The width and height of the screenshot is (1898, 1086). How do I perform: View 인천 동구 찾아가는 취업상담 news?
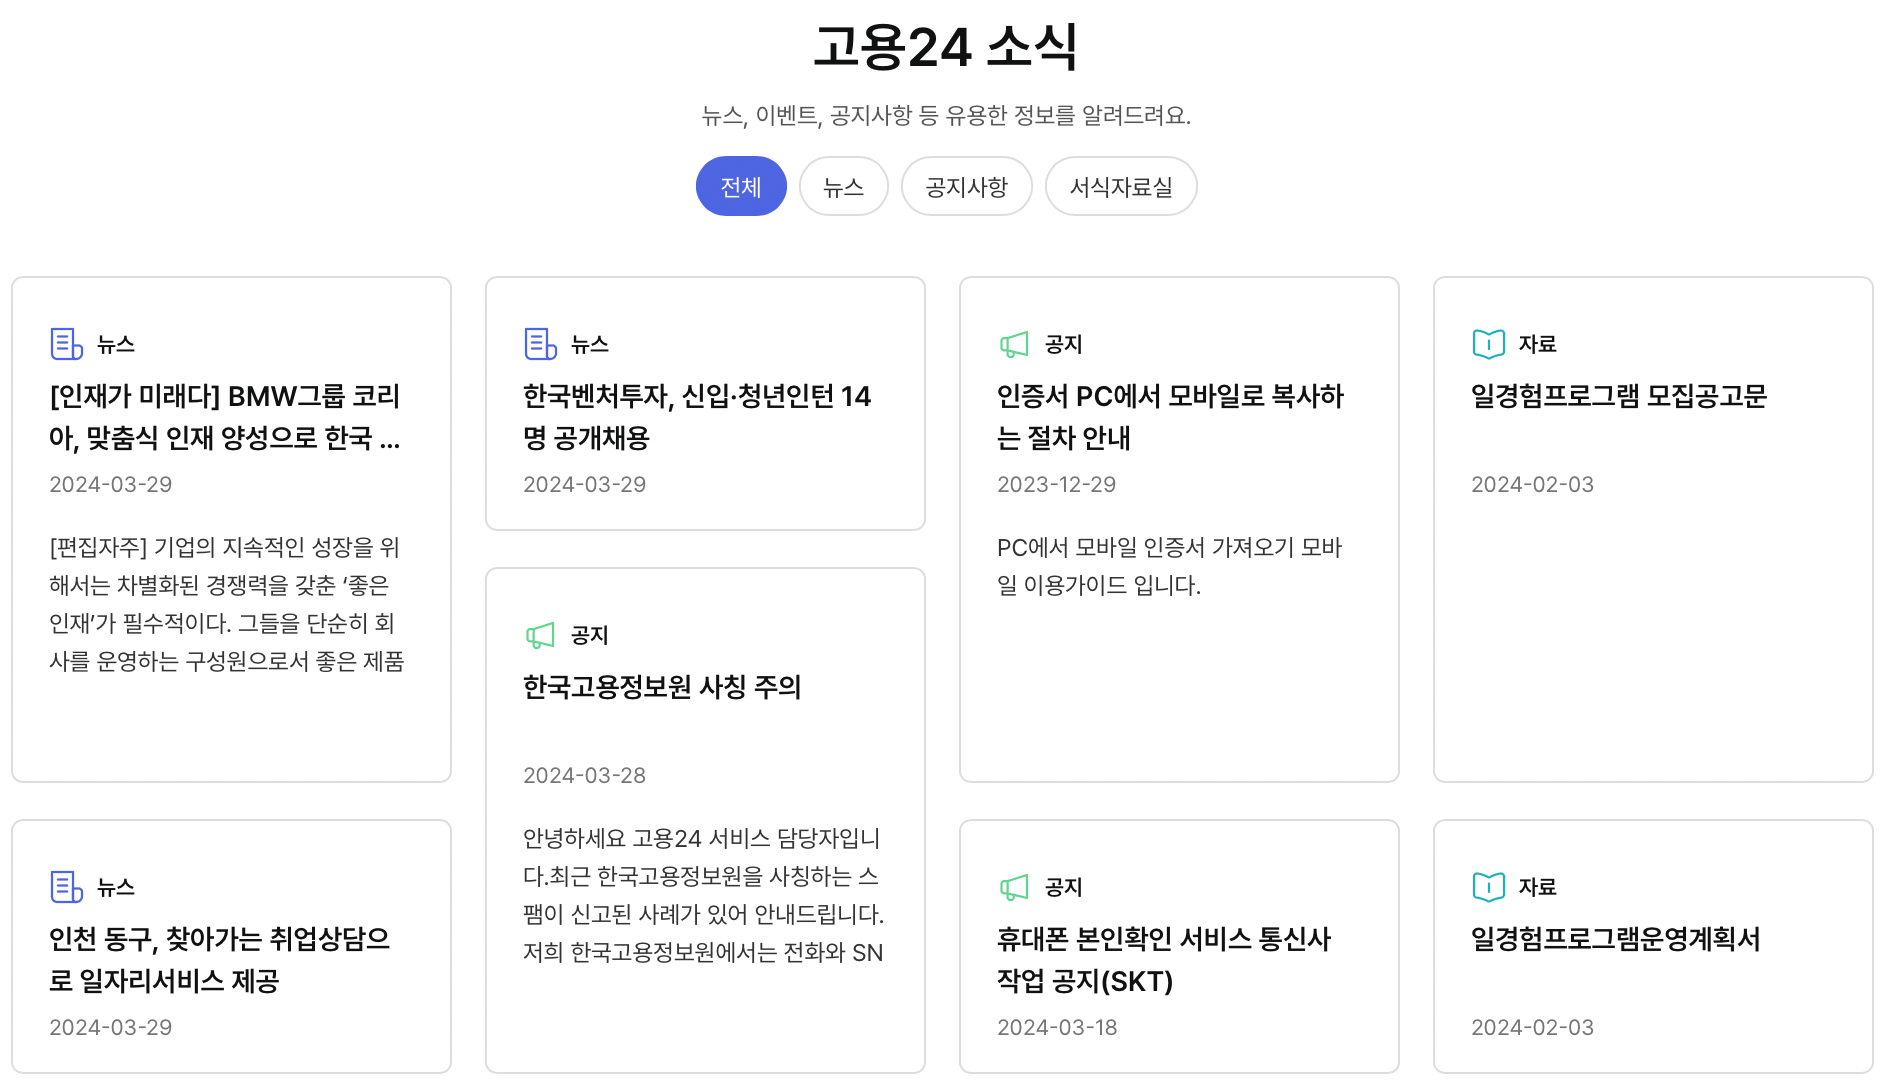click(221, 961)
